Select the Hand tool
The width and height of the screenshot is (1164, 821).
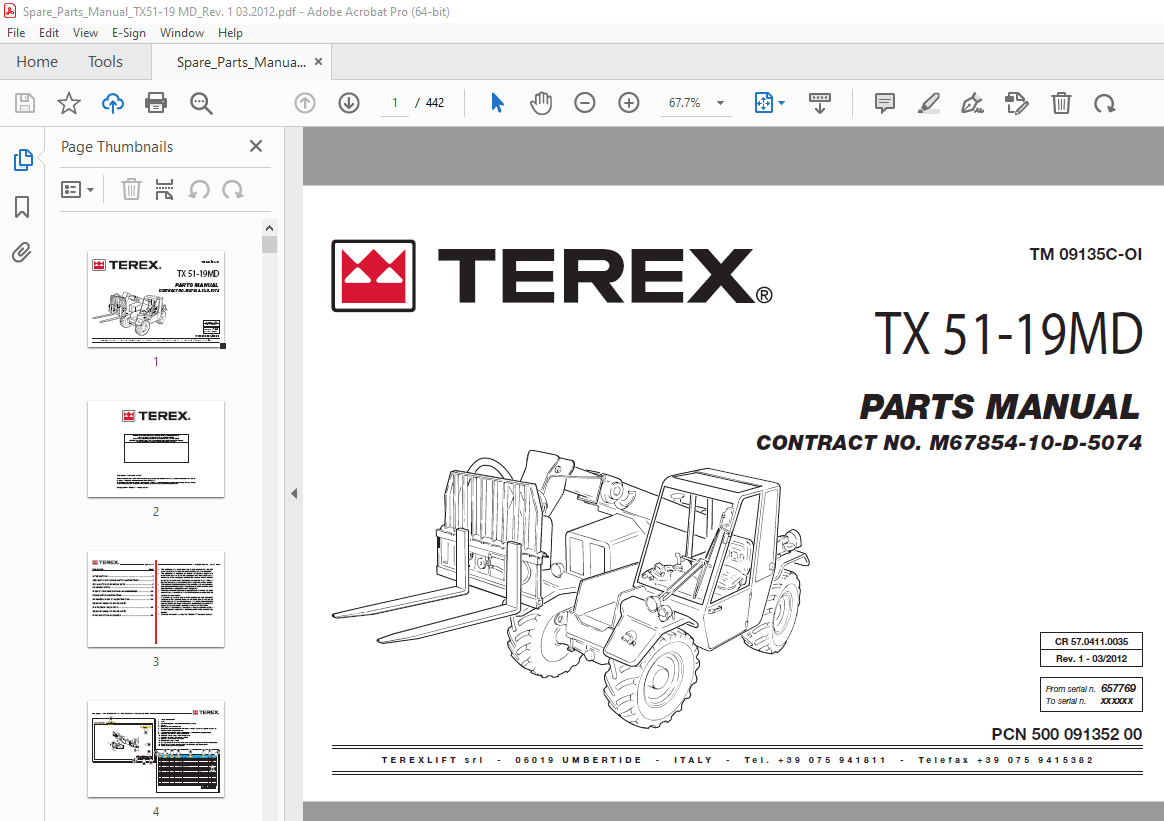(540, 102)
